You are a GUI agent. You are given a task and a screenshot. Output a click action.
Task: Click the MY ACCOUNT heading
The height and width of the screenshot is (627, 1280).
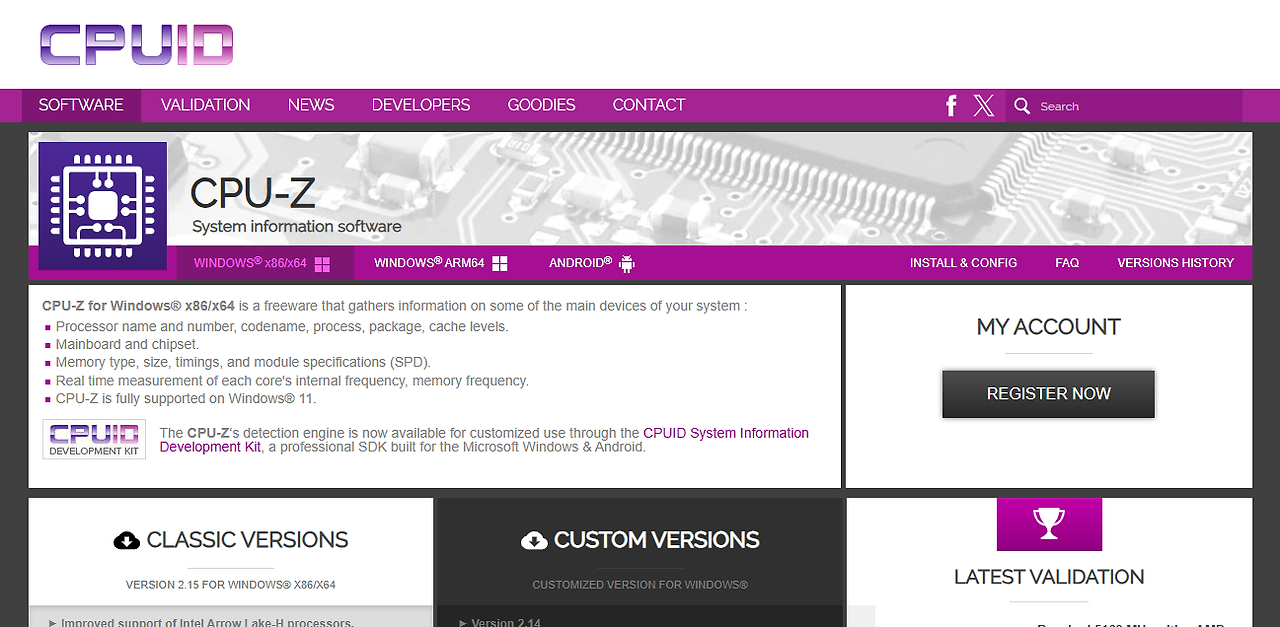(x=1049, y=327)
